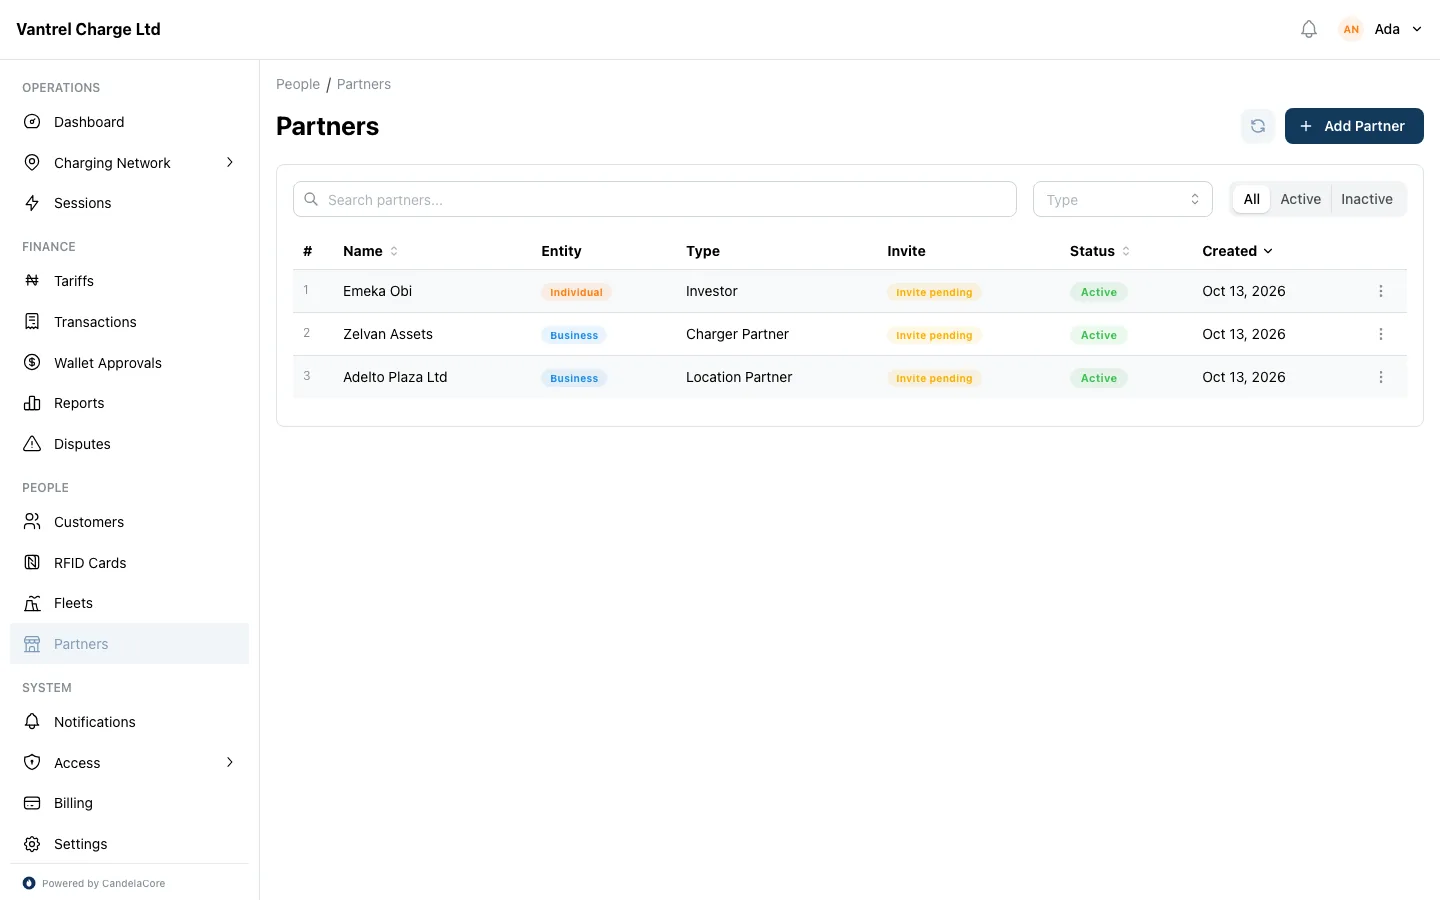Click the Fleets icon in sidebar
This screenshot has width=1440, height=900.
coord(32,603)
